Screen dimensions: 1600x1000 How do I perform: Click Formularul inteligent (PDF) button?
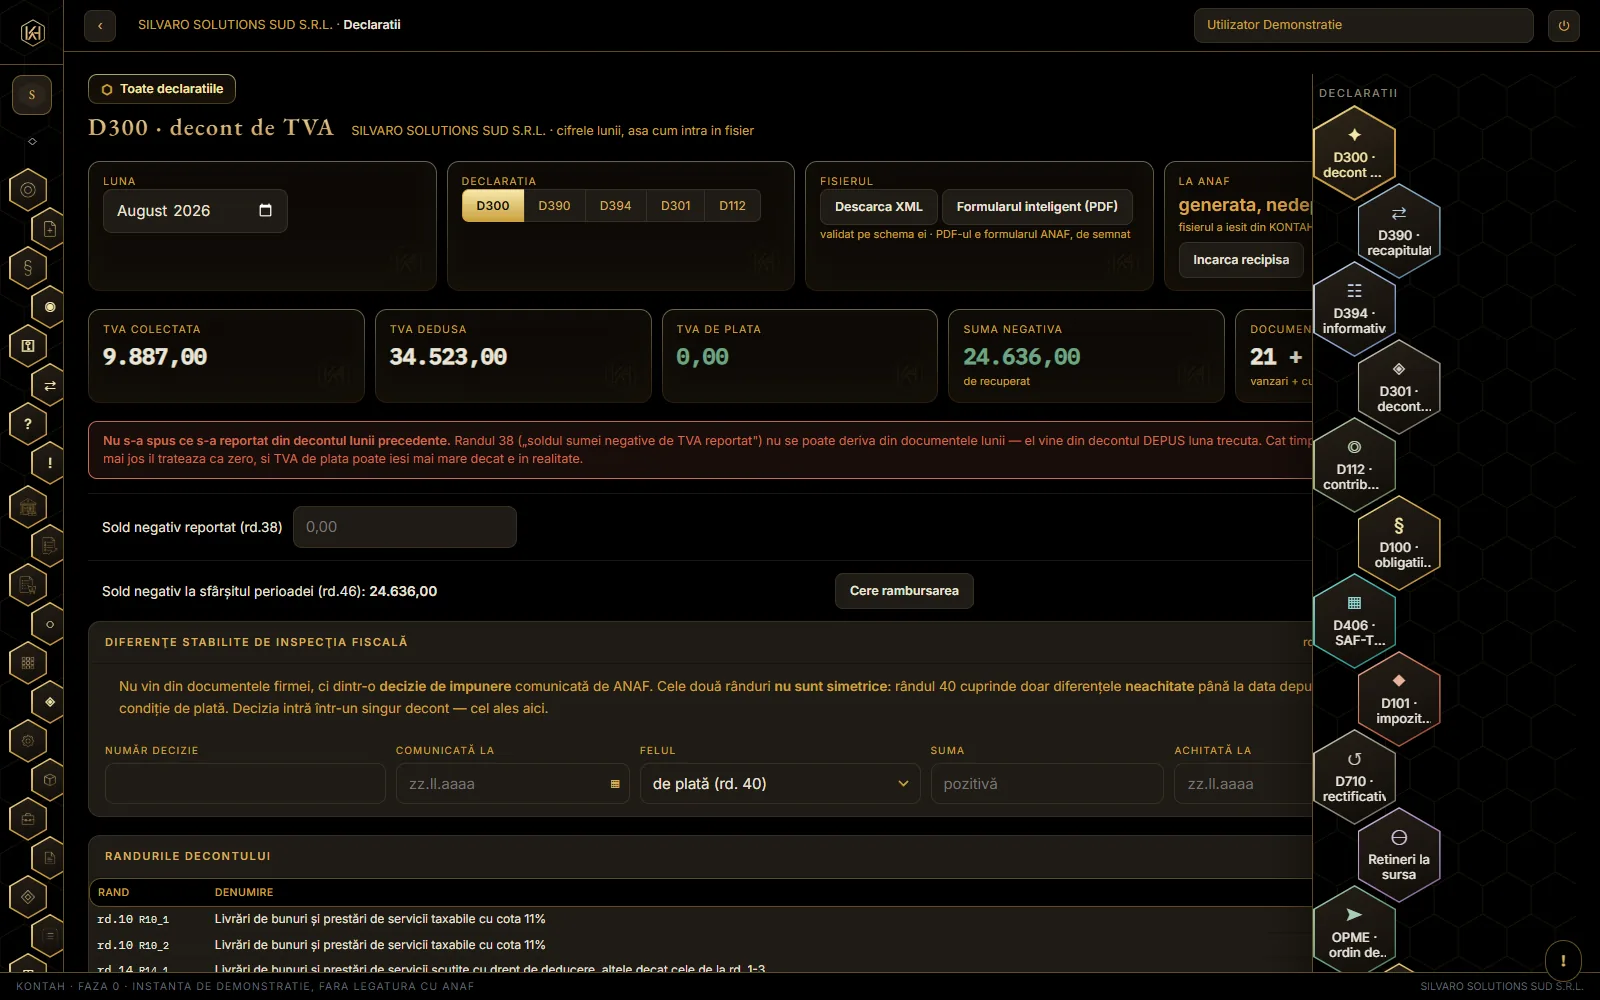click(1037, 207)
